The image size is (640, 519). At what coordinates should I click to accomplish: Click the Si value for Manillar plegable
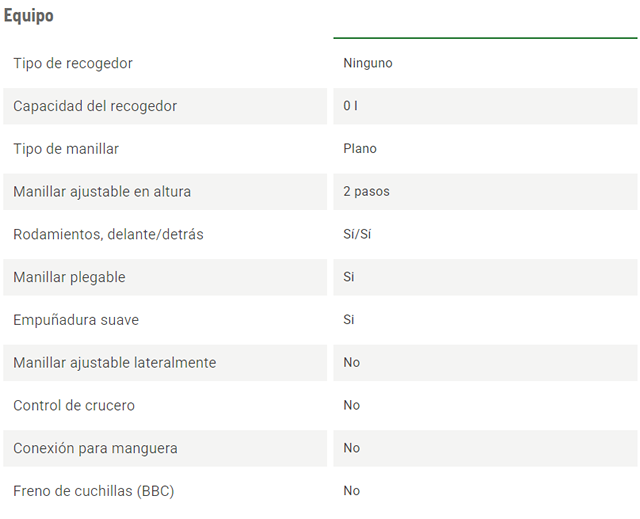pyautogui.click(x=349, y=277)
